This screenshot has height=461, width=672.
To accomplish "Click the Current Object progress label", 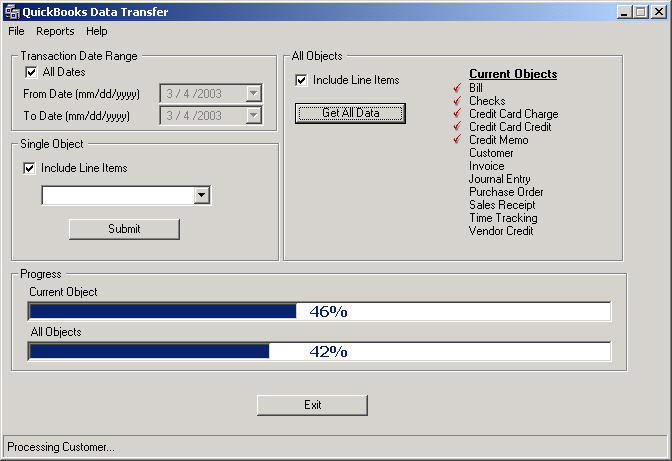I will (x=63, y=292).
